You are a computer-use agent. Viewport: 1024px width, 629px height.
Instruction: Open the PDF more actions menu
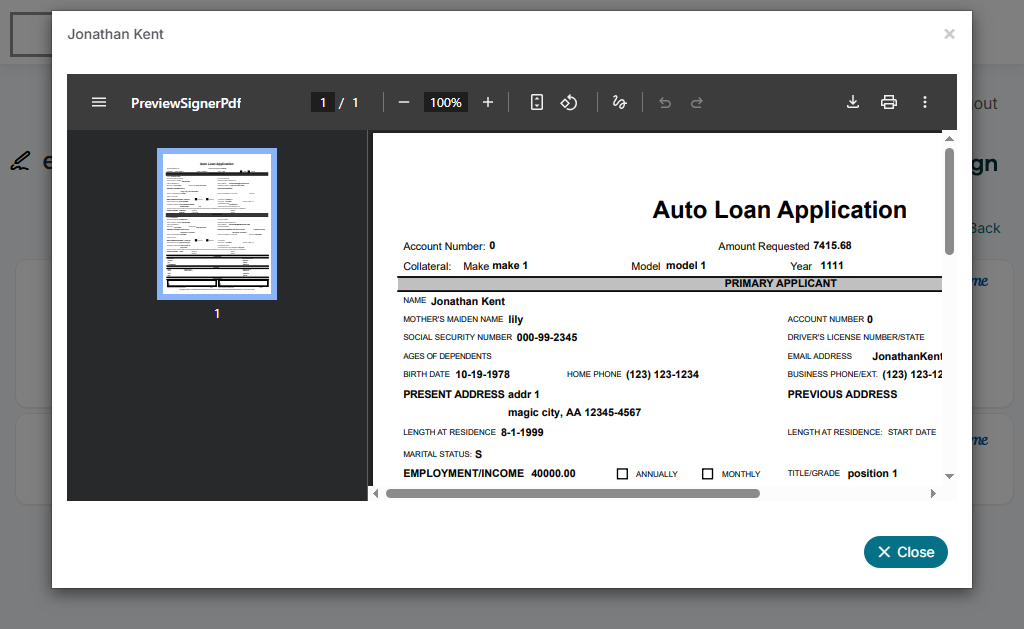click(x=925, y=102)
